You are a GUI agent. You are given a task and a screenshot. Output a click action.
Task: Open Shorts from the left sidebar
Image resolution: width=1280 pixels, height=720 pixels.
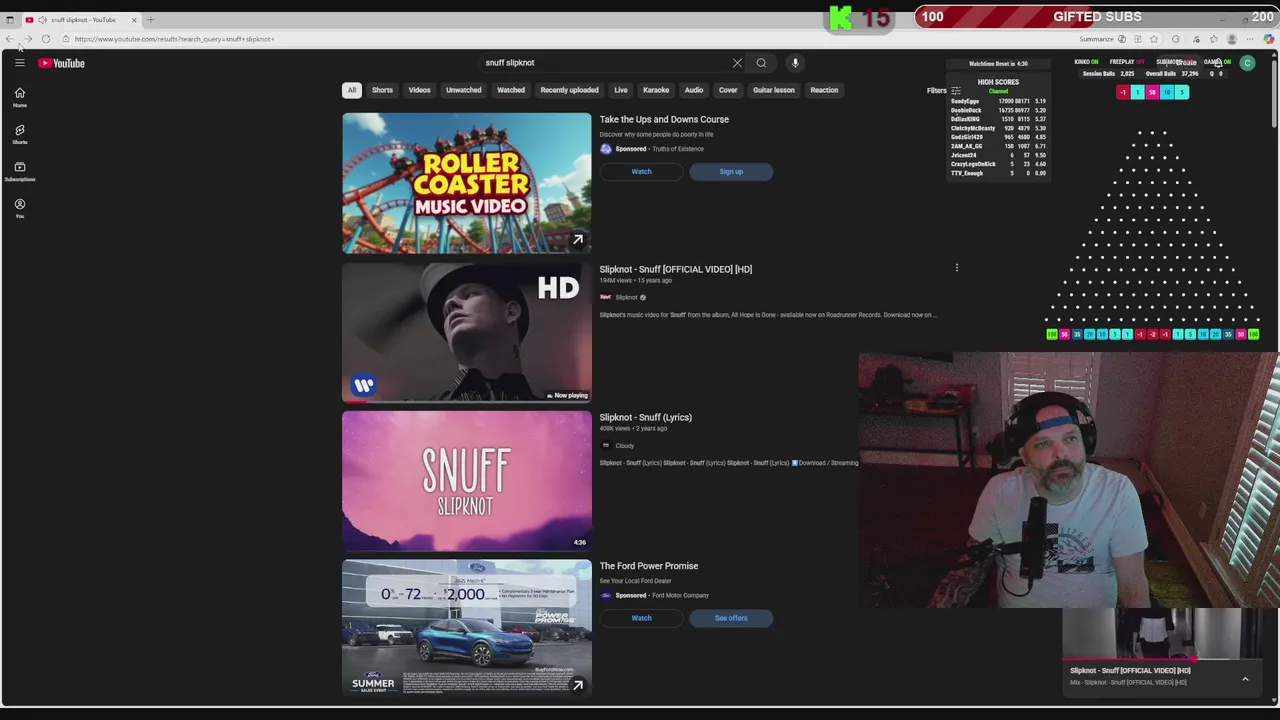(x=19, y=134)
